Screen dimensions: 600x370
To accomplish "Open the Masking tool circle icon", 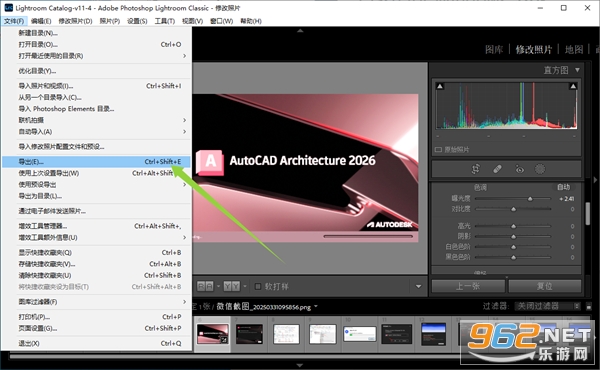I will pyautogui.click(x=540, y=169).
